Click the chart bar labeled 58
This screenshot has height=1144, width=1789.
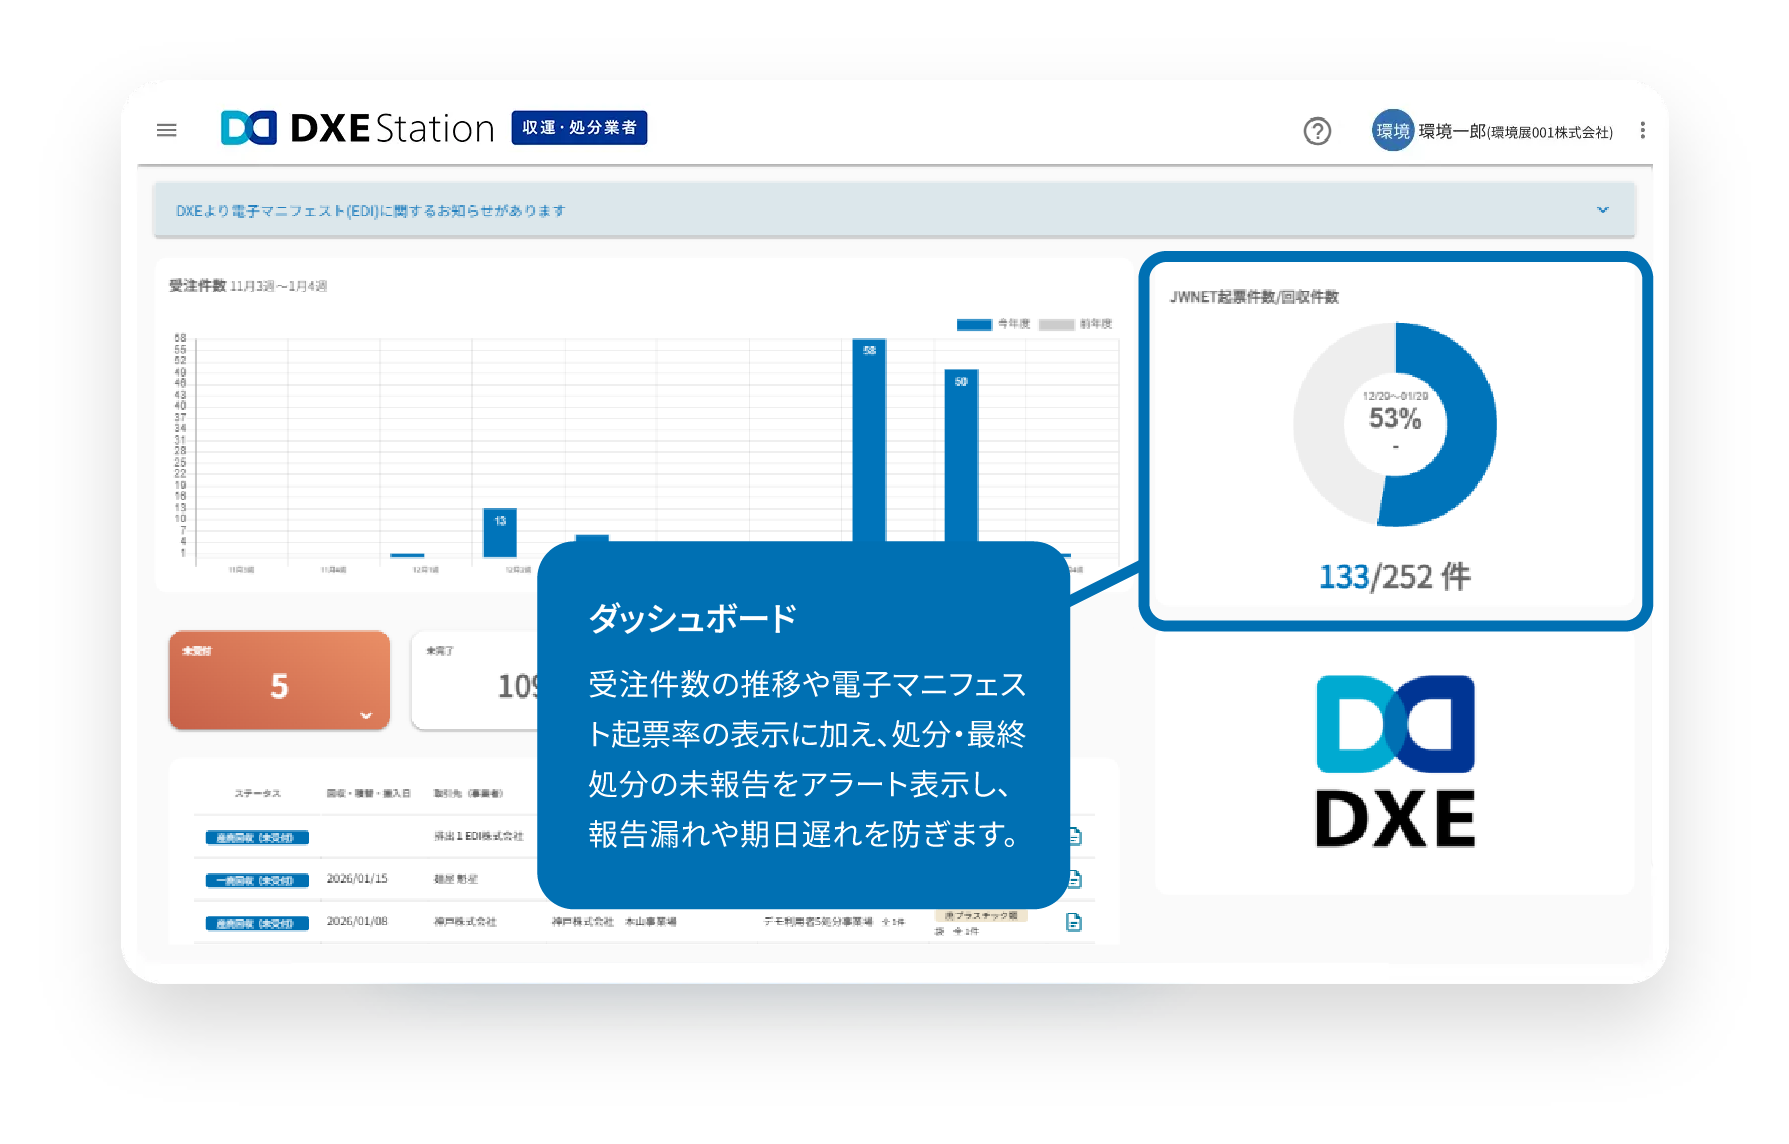(869, 440)
